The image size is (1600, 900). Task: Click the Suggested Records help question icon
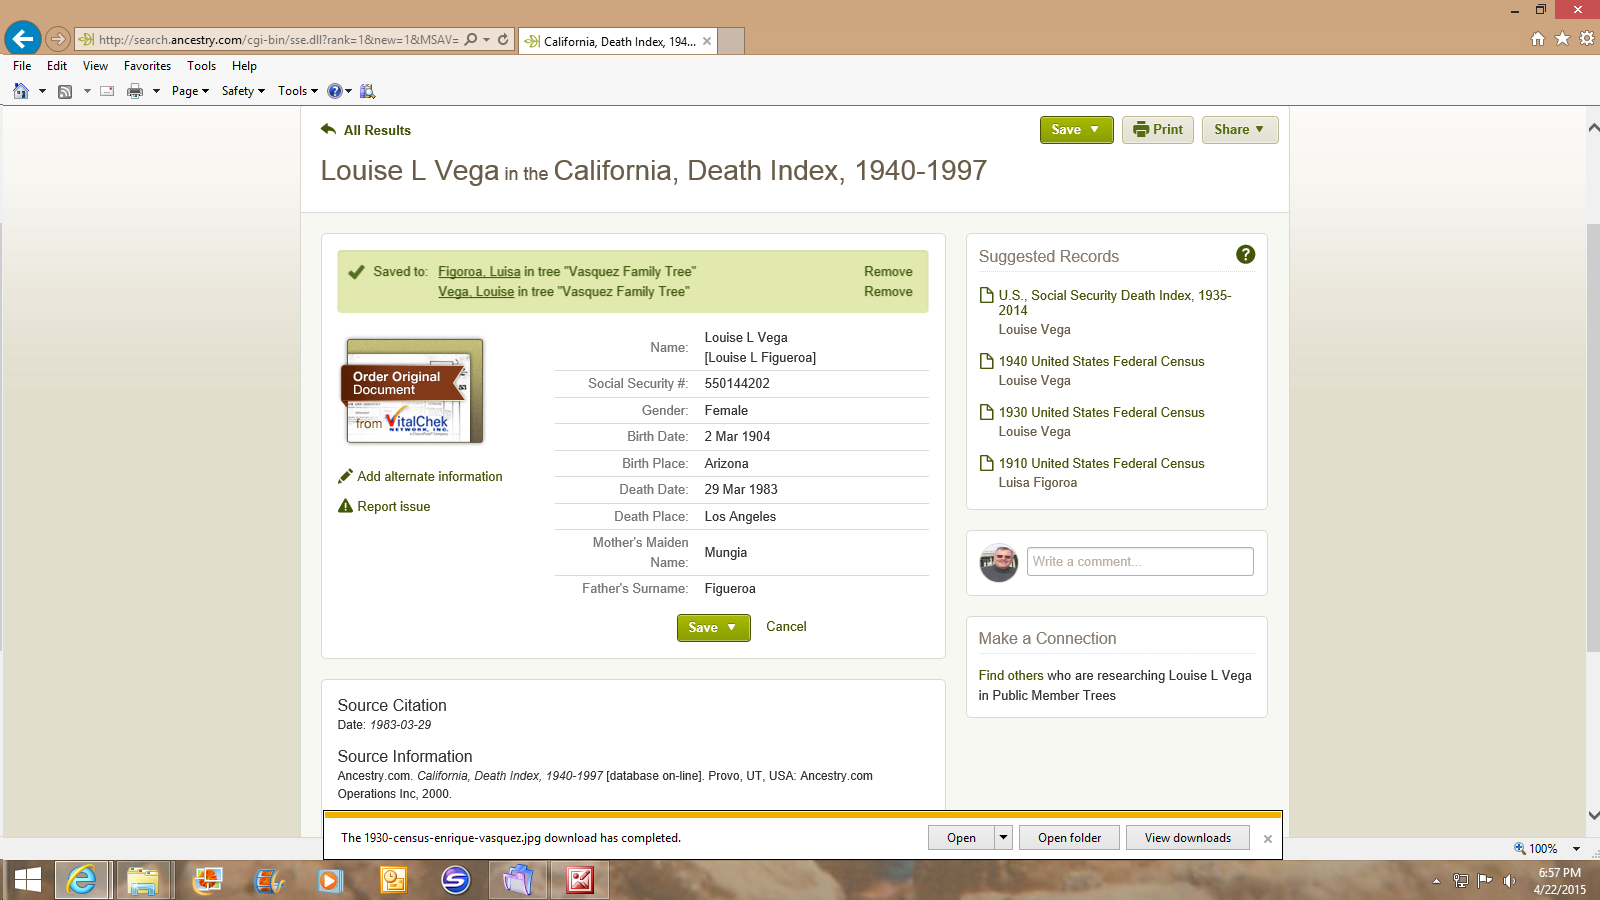pyautogui.click(x=1245, y=255)
